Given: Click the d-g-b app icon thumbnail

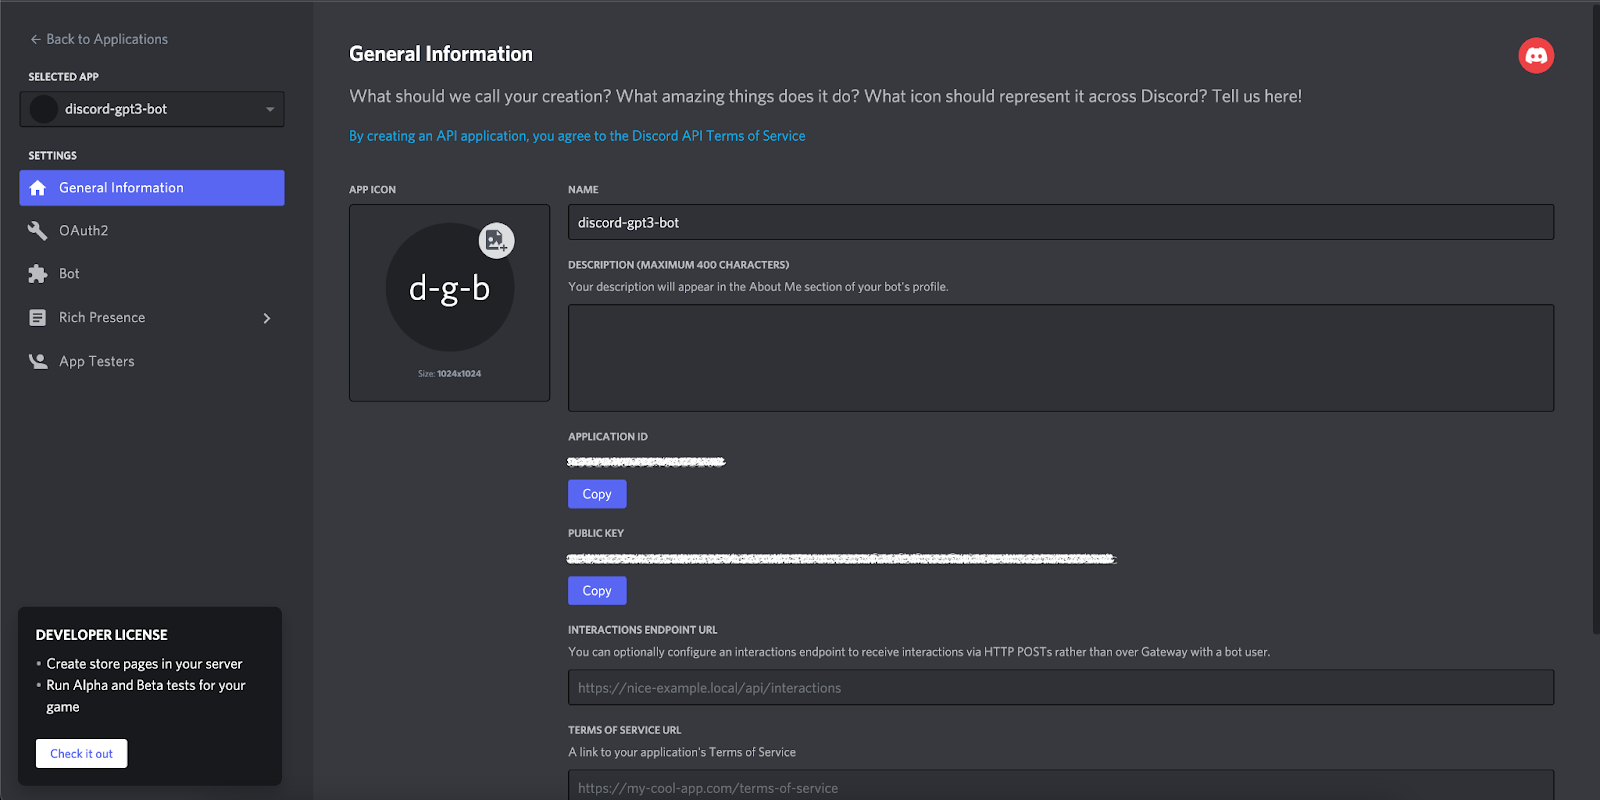Looking at the screenshot, I should (450, 288).
